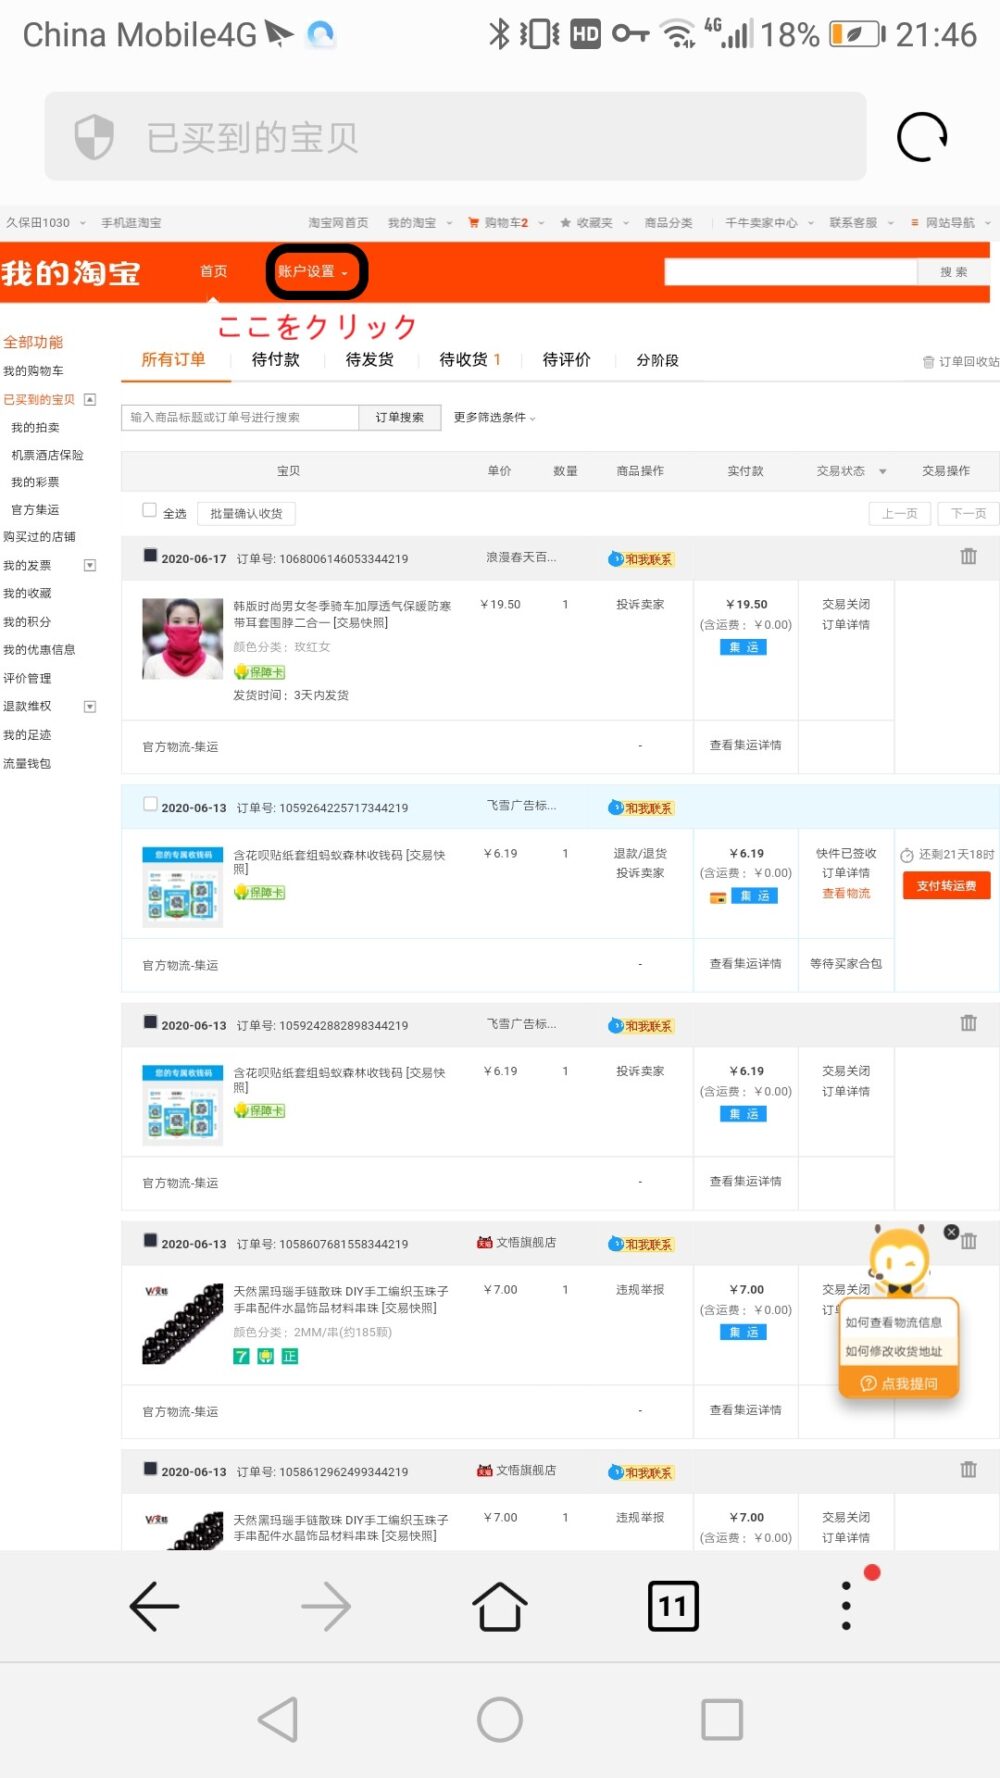This screenshot has height=1778, width=1000.
Task: Click the browser address bar
Action: point(455,136)
